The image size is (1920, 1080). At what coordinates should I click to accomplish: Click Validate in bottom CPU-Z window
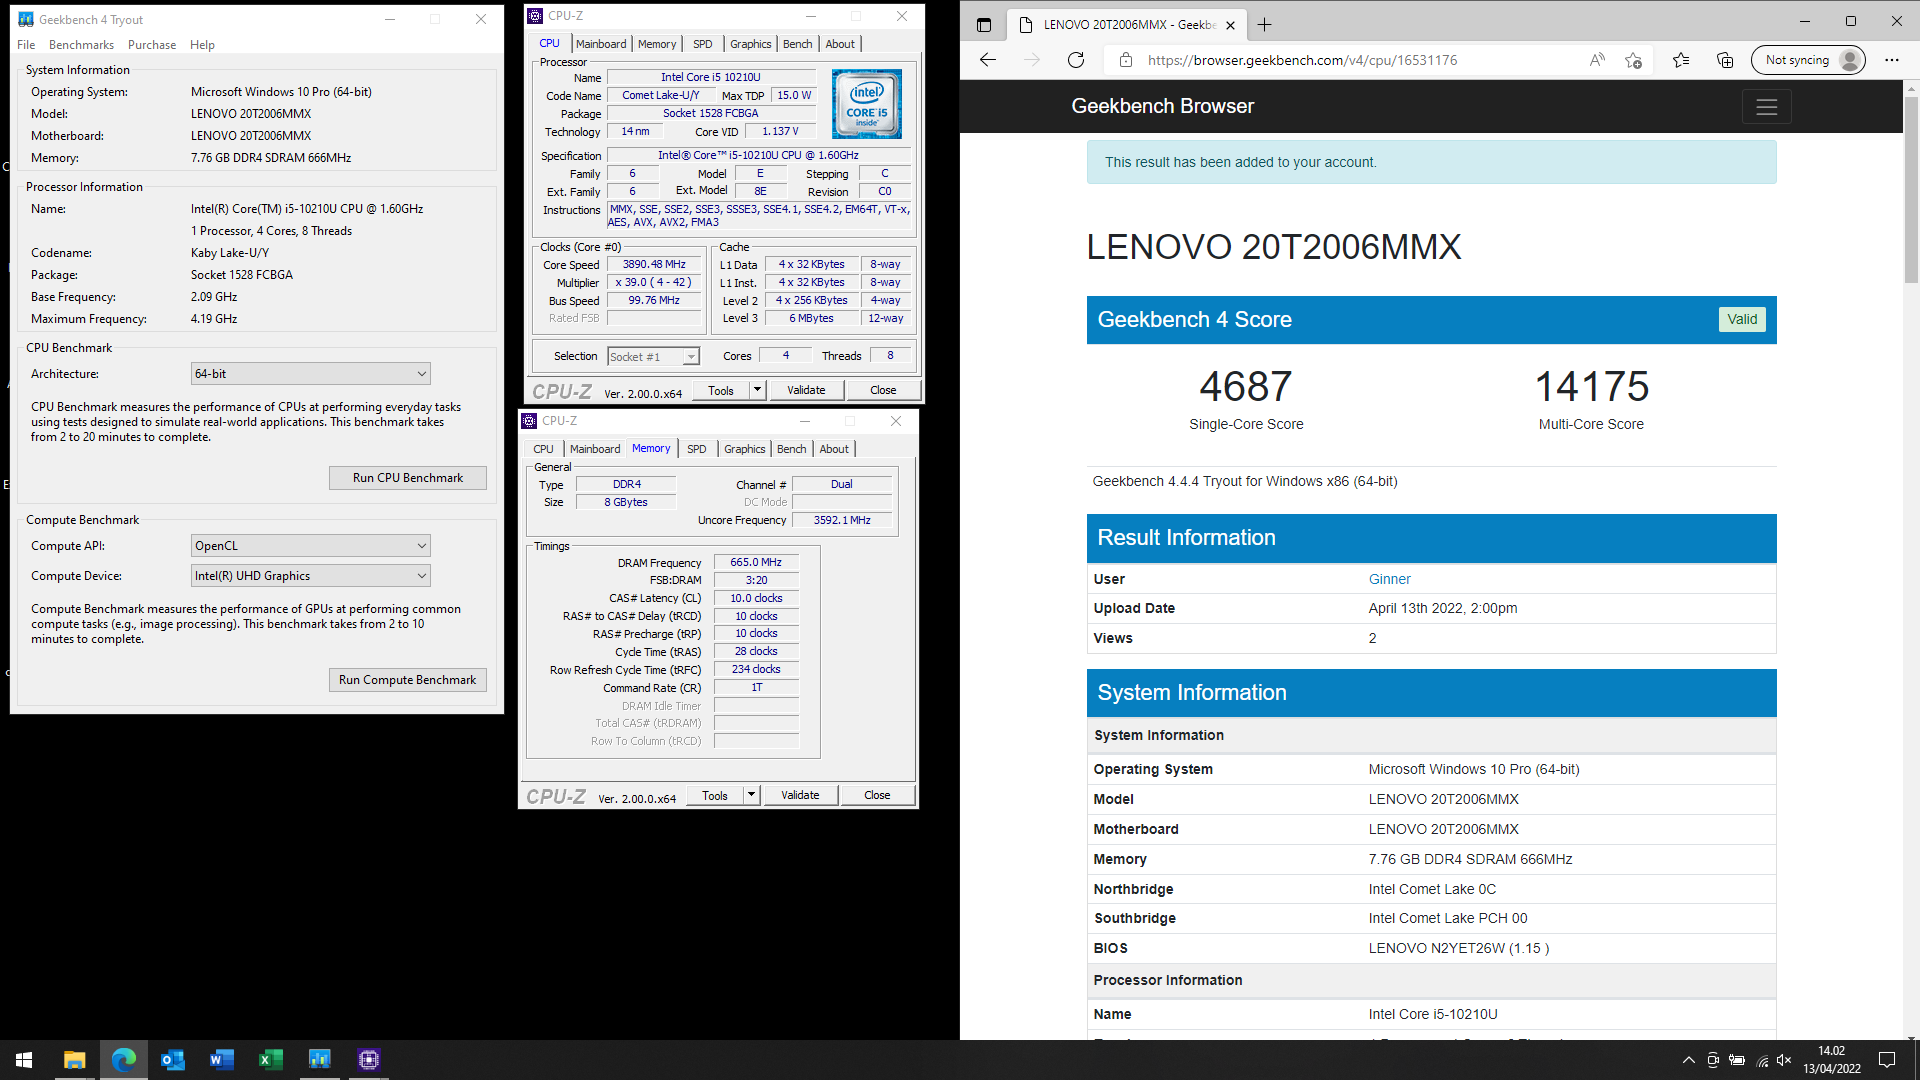[800, 795]
